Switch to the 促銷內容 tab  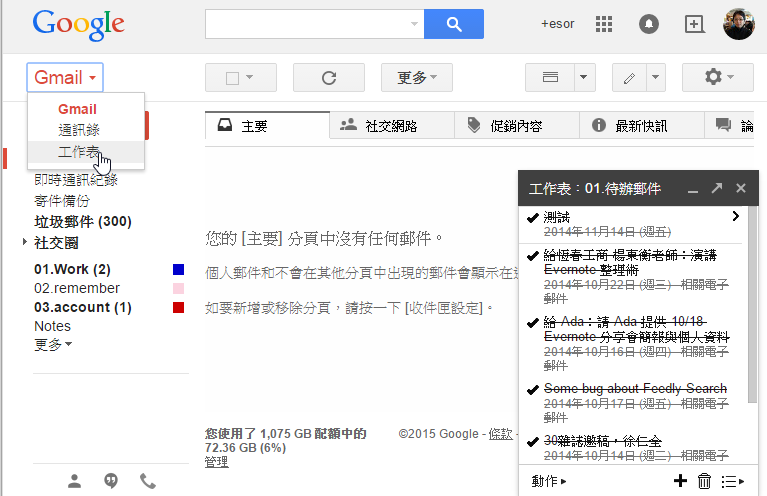pos(517,126)
